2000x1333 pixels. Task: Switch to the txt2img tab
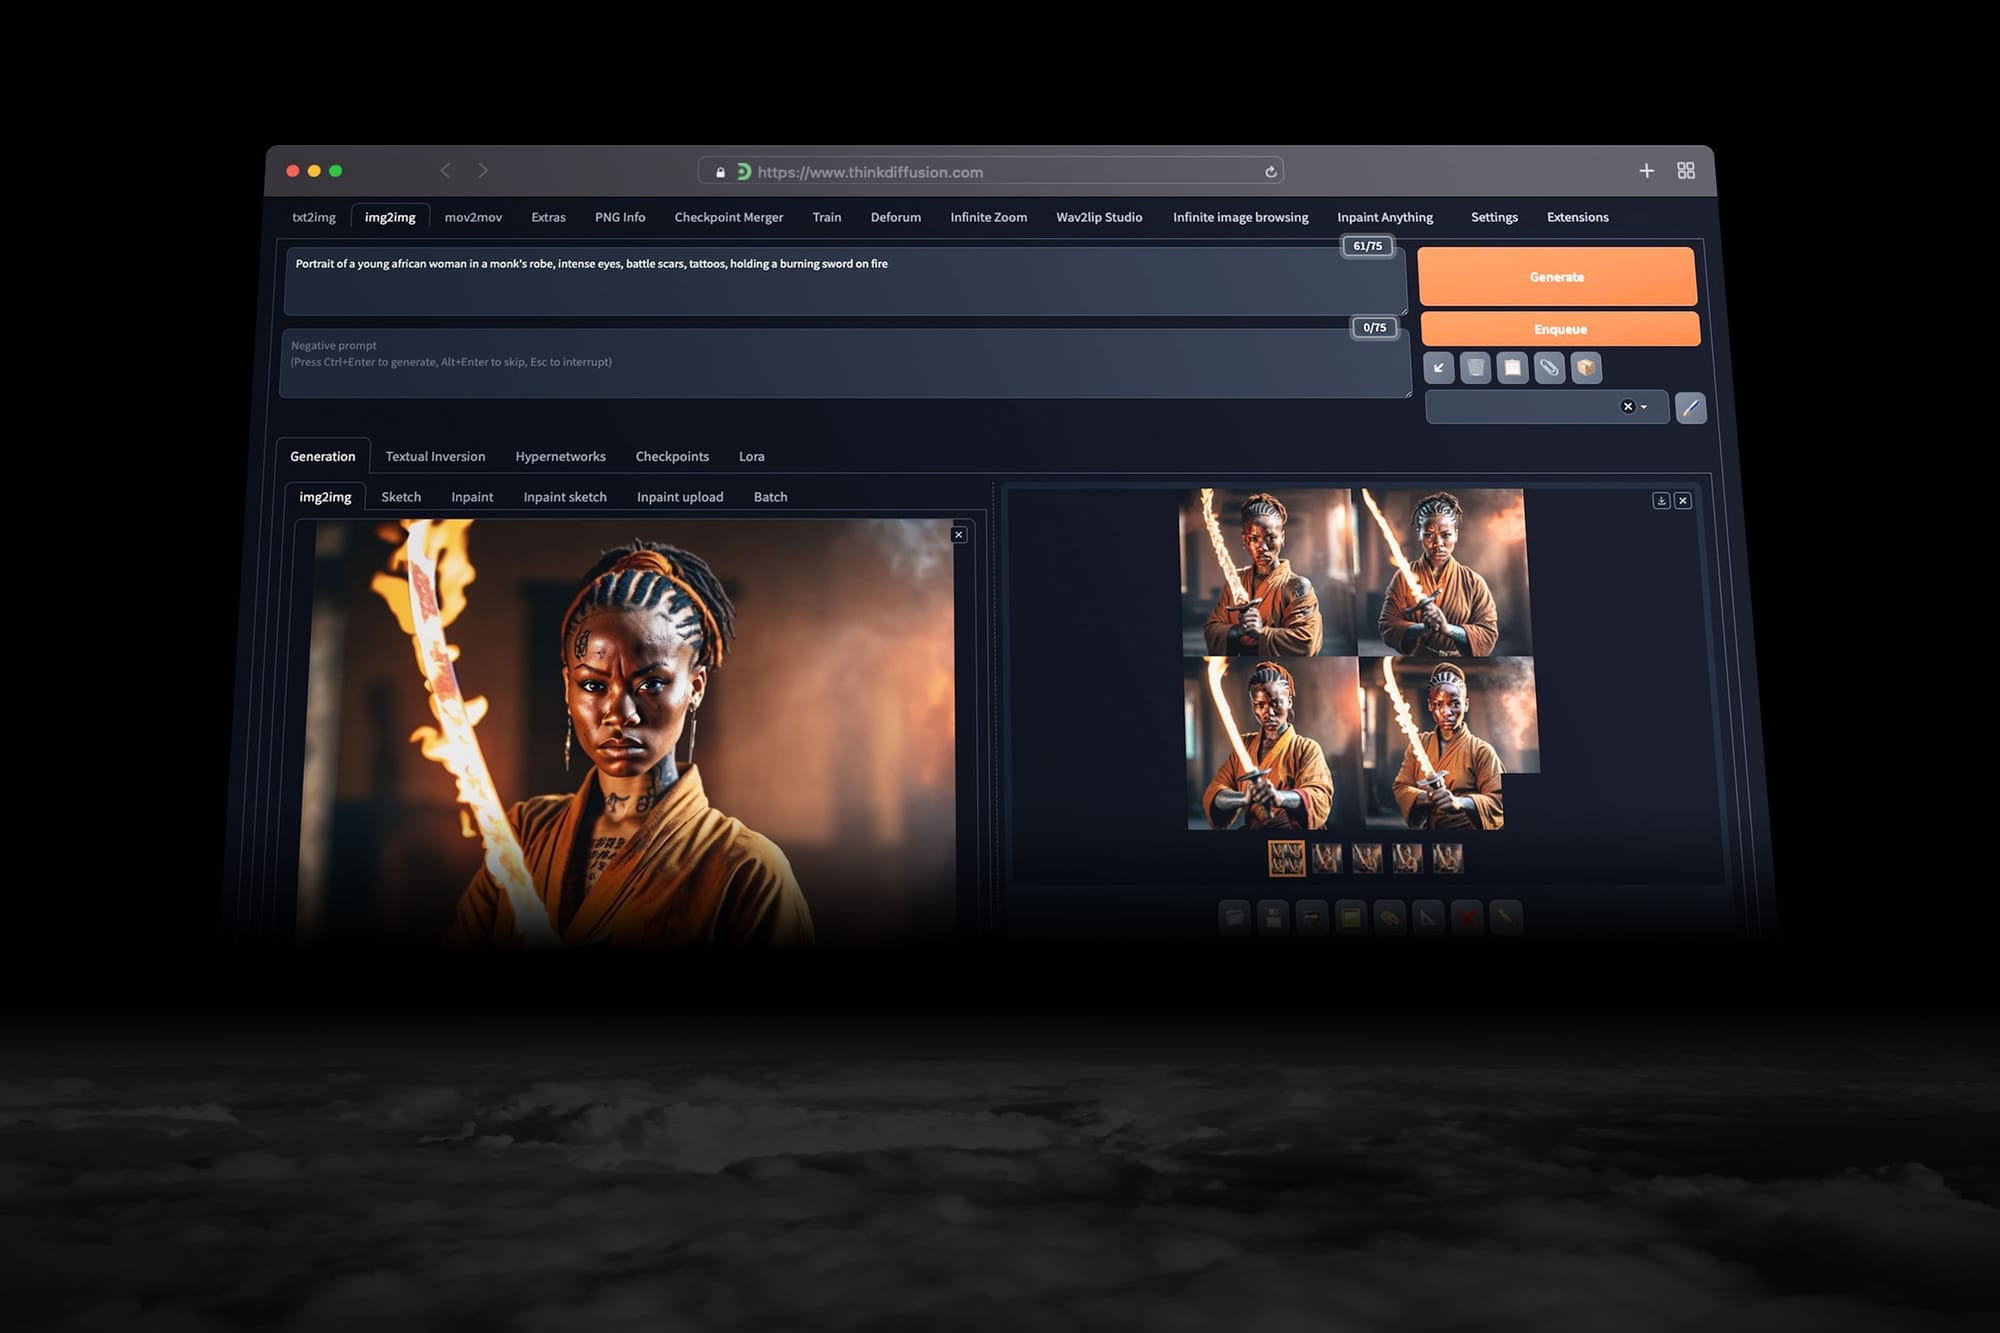(314, 217)
